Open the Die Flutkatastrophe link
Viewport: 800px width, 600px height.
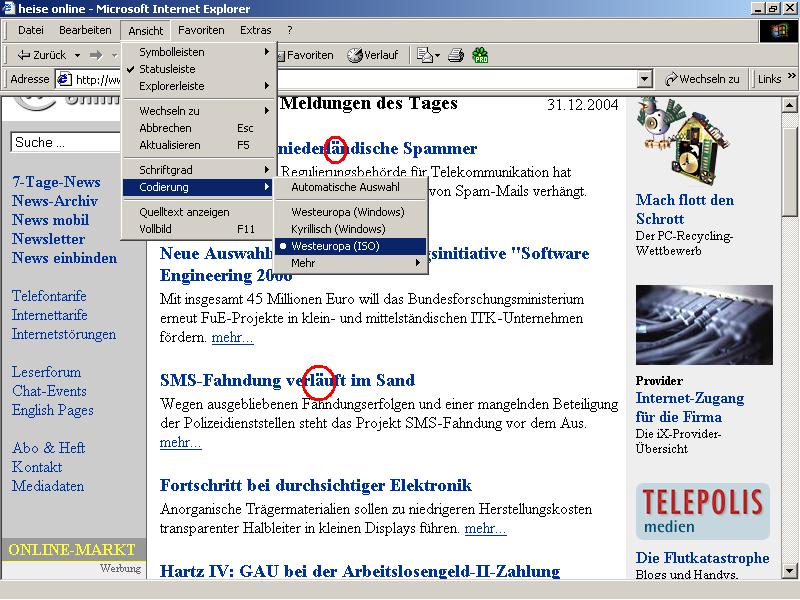[702, 558]
